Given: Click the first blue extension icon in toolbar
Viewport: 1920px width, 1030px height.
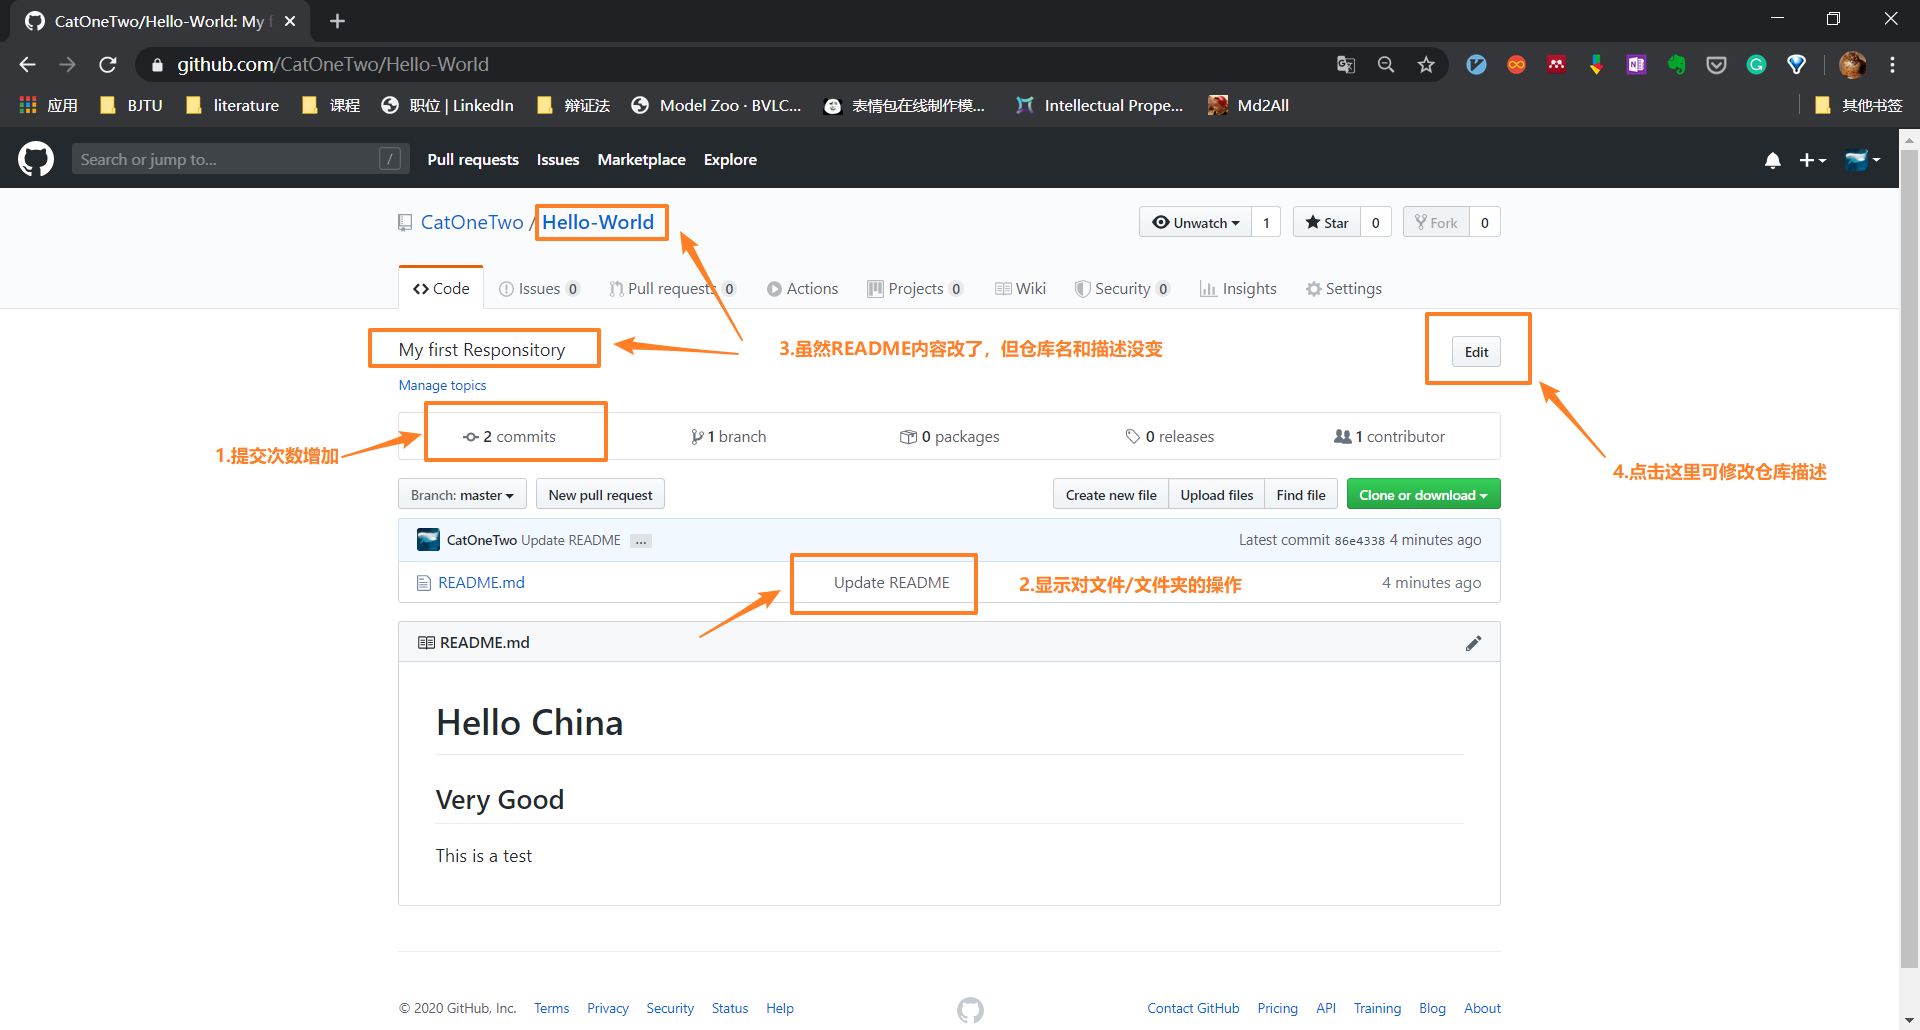Looking at the screenshot, I should click(x=1476, y=65).
